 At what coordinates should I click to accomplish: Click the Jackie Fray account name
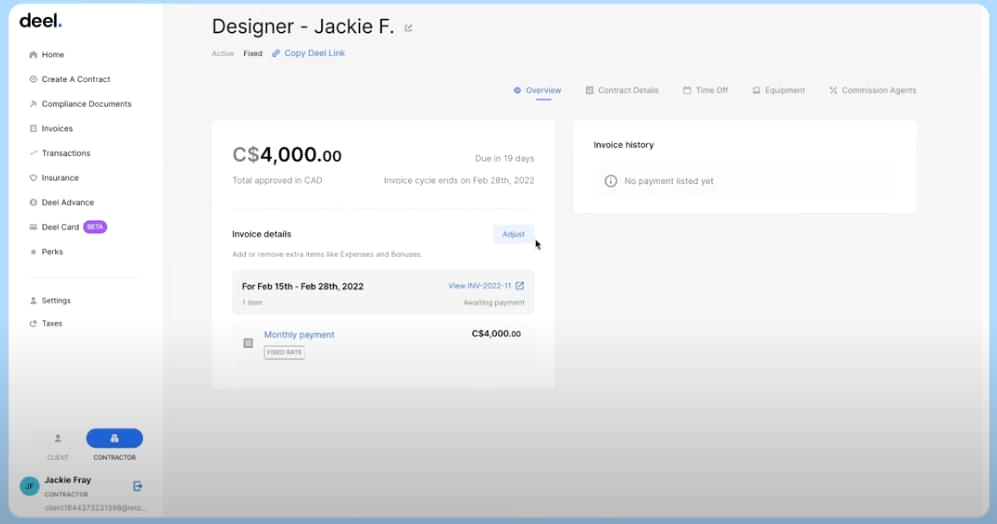(67, 480)
